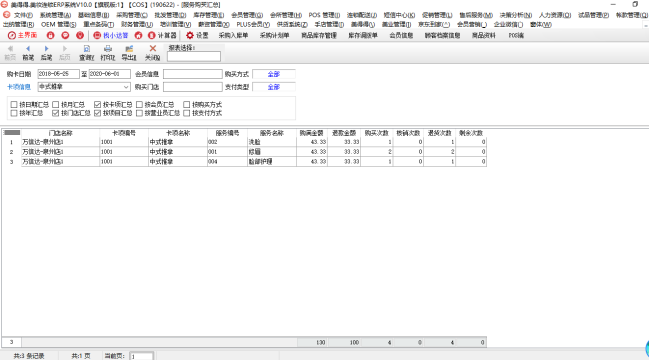
Task: Enable the 按会员汇总 checkbox
Action: pyautogui.click(x=139, y=104)
